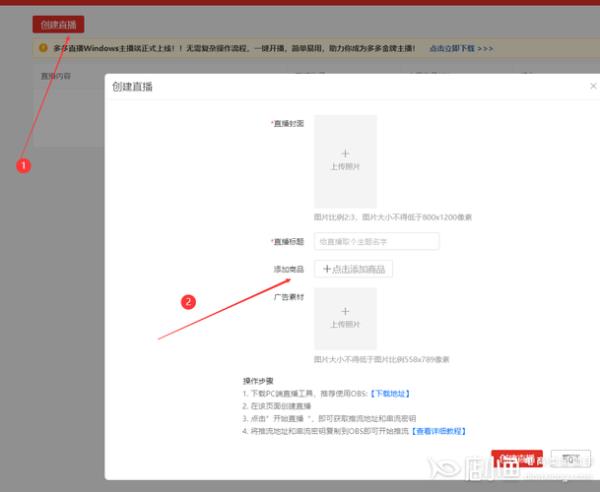600x492 pixels.
Task: Close the 创建直播 dialog
Action: point(593,86)
